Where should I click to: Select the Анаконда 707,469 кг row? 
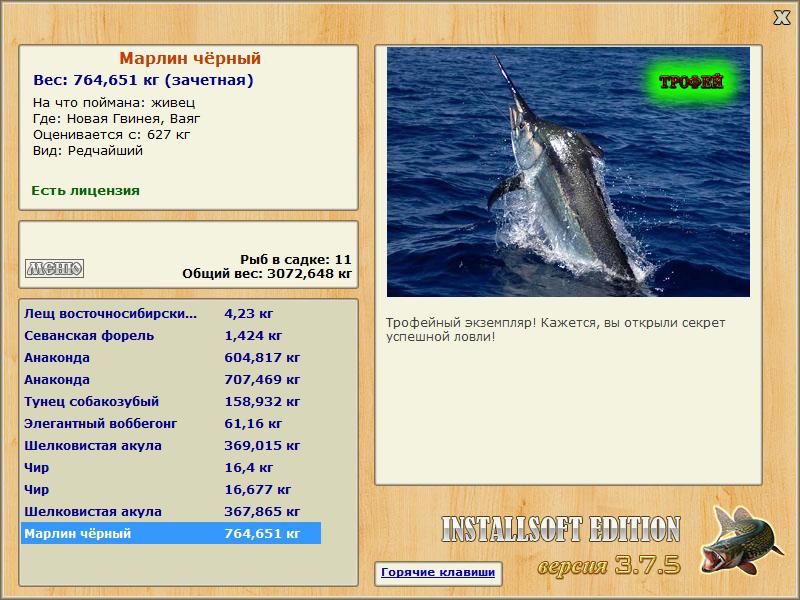pos(171,380)
